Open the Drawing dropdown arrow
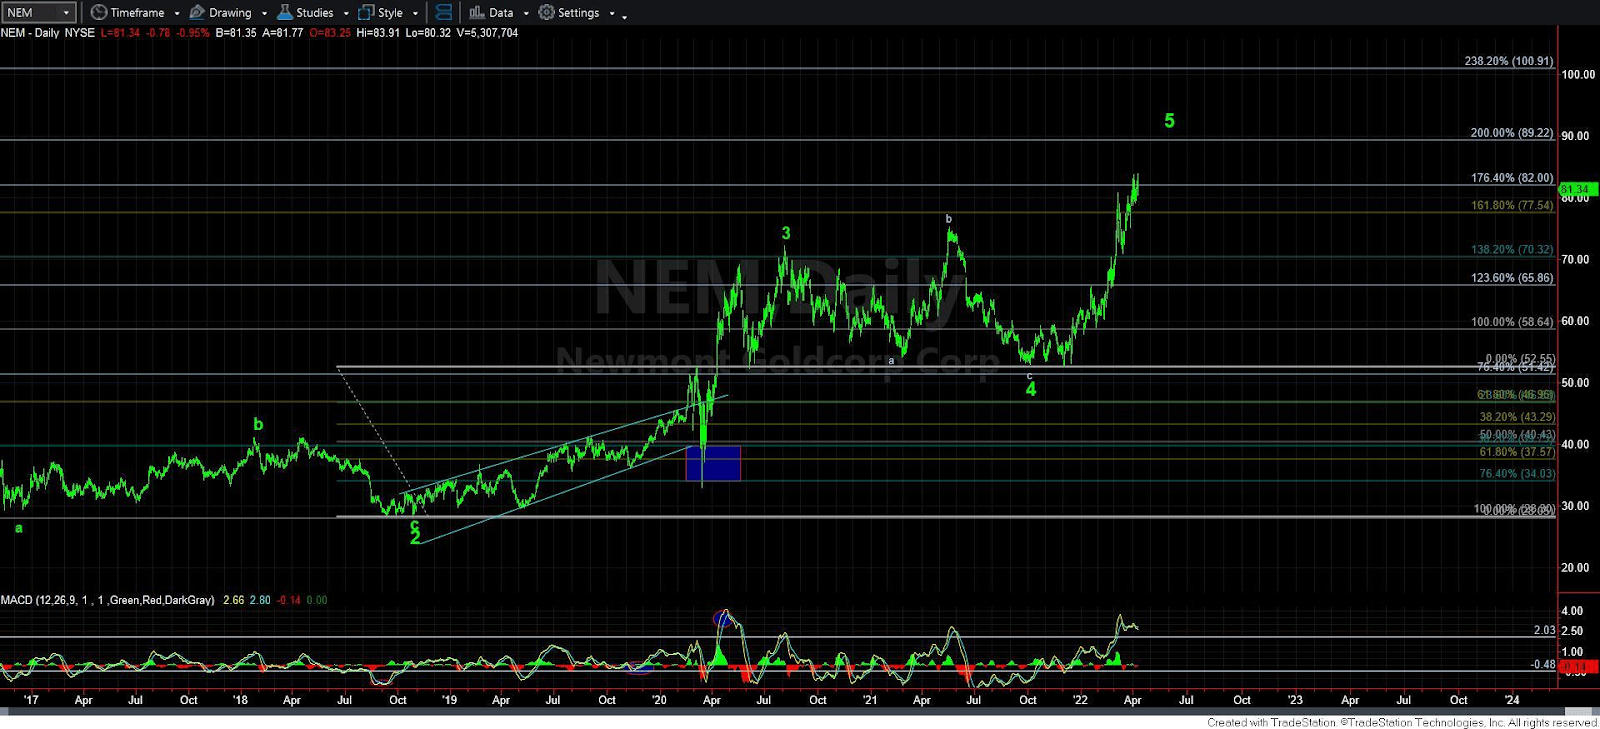The height and width of the screenshot is (729, 1600). 264,14
